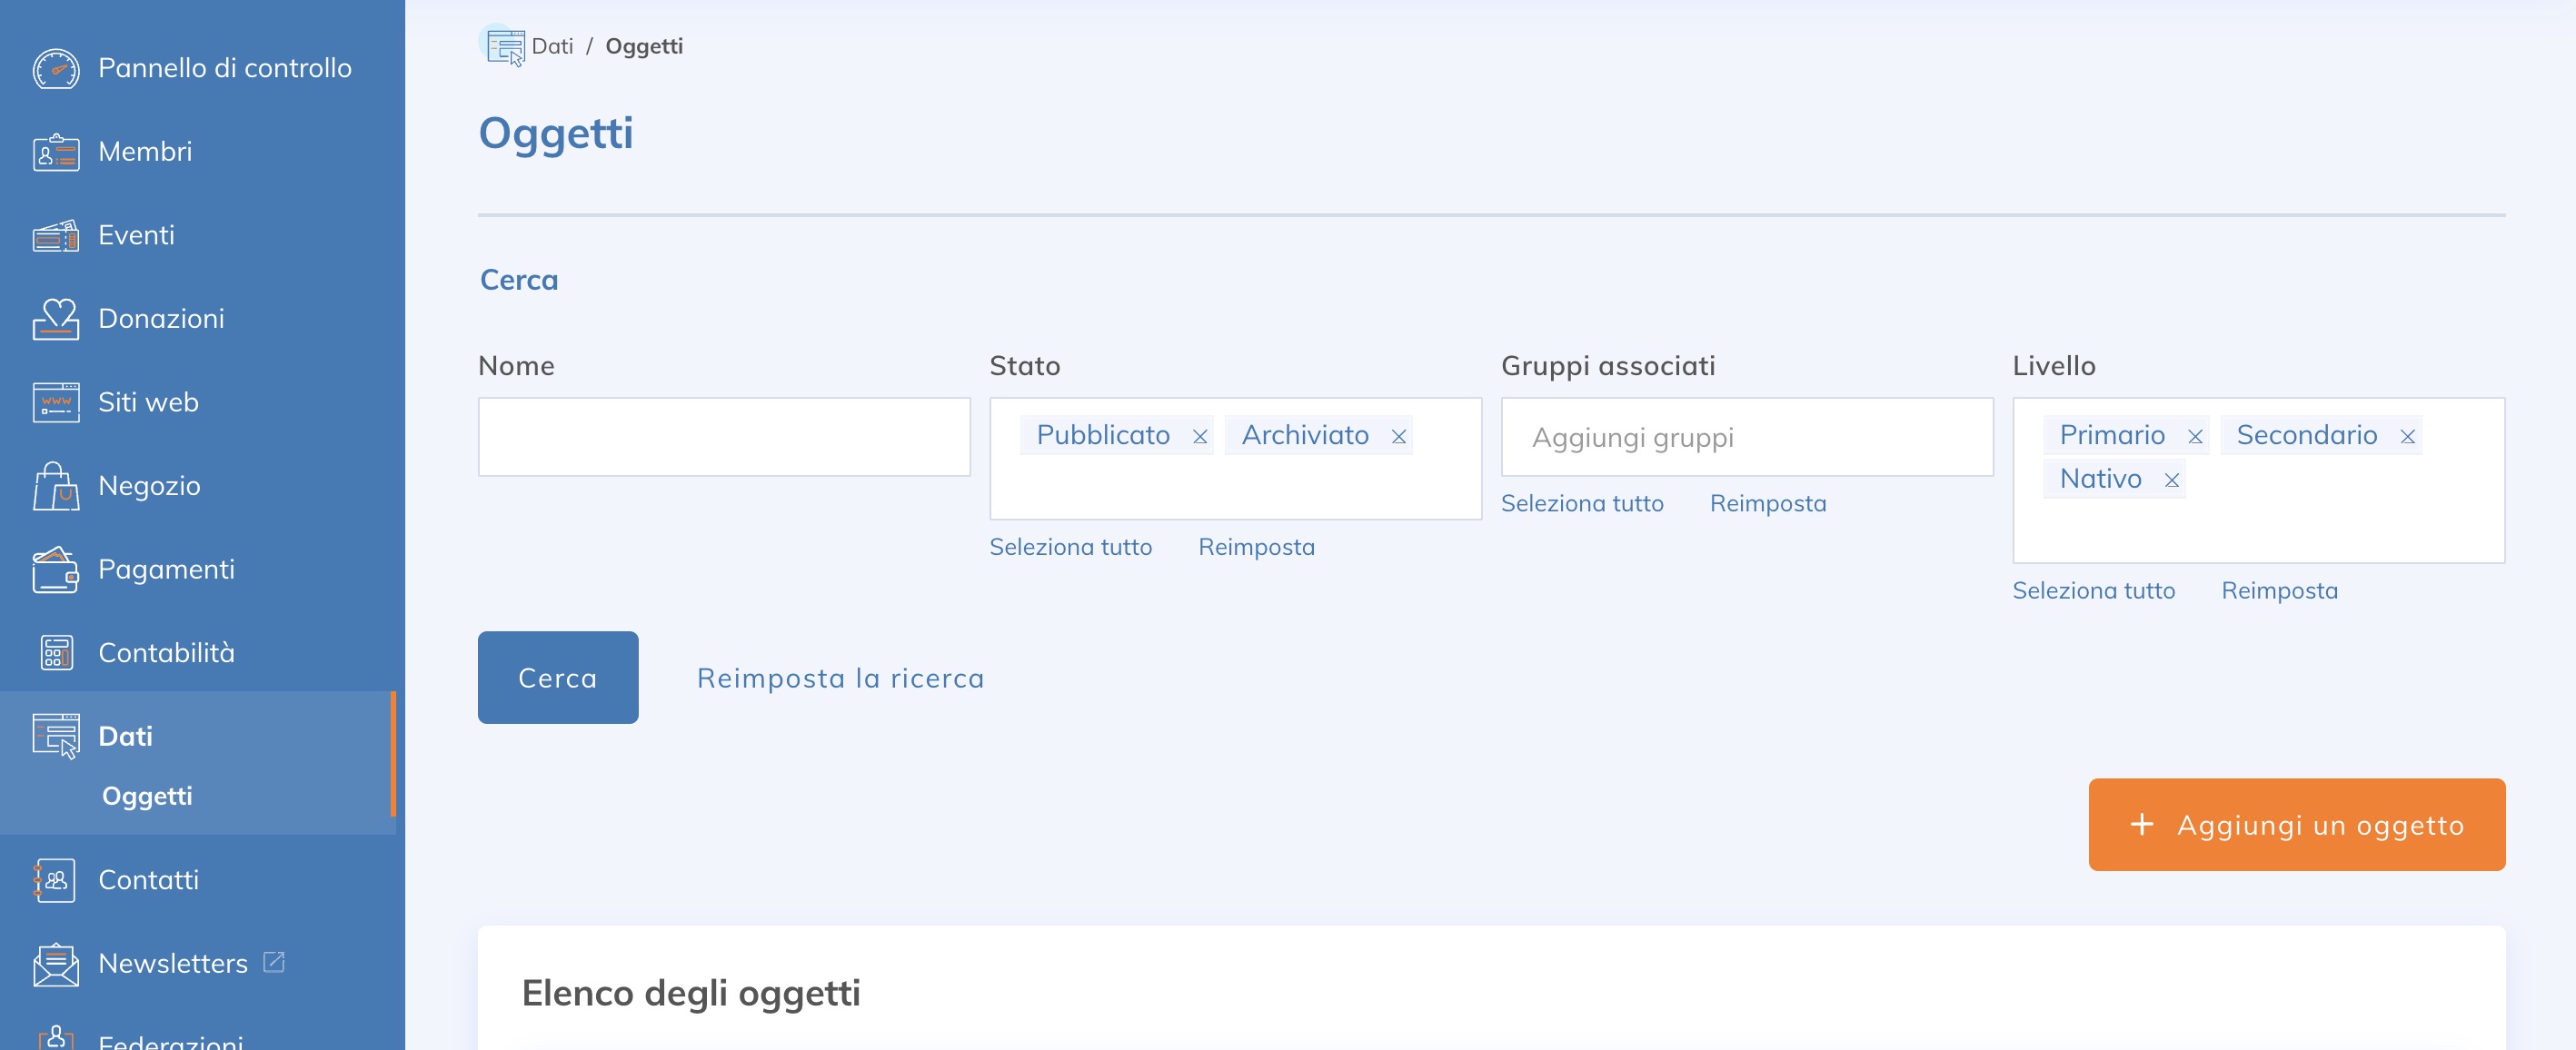The width and height of the screenshot is (2576, 1050).
Task: Click Seleziona tutto under Gruppi associati
Action: (x=1582, y=503)
